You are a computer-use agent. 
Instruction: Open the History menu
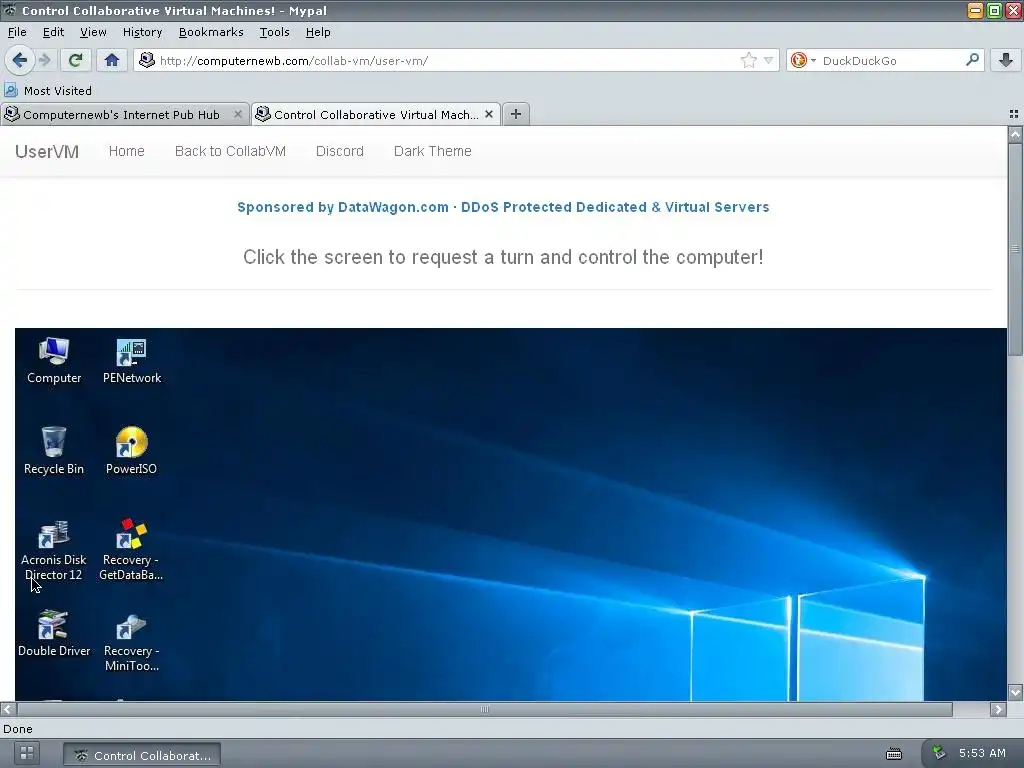142,32
